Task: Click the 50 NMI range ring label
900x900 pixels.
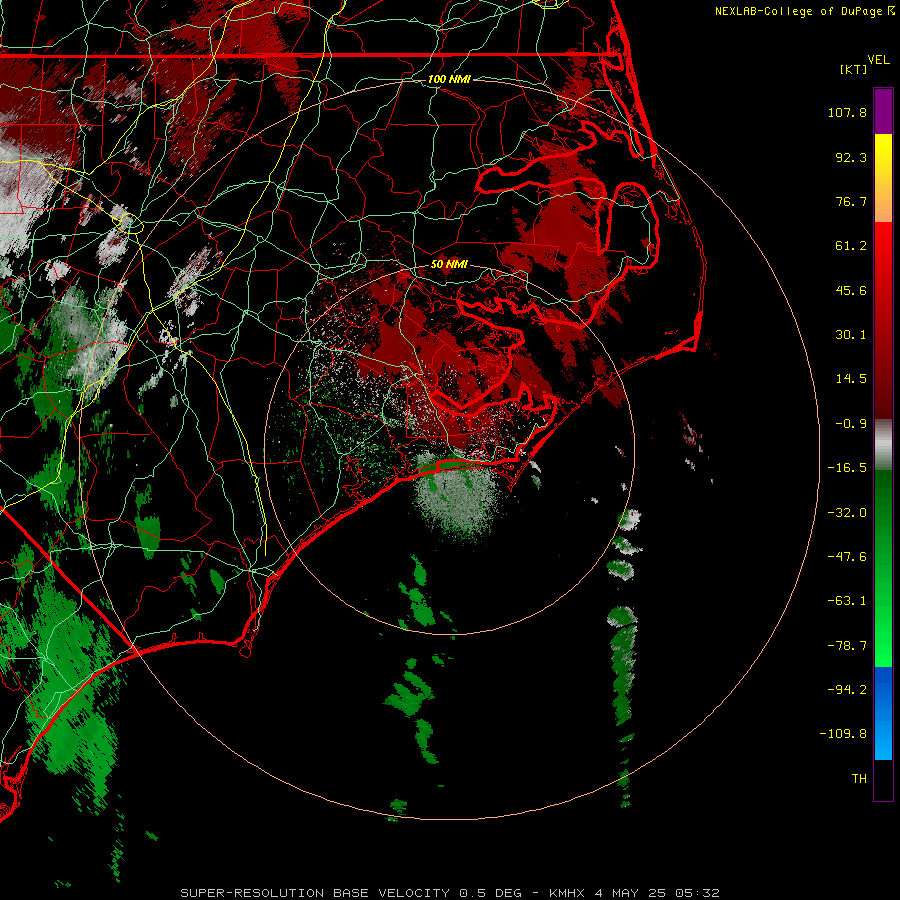Action: point(449,265)
